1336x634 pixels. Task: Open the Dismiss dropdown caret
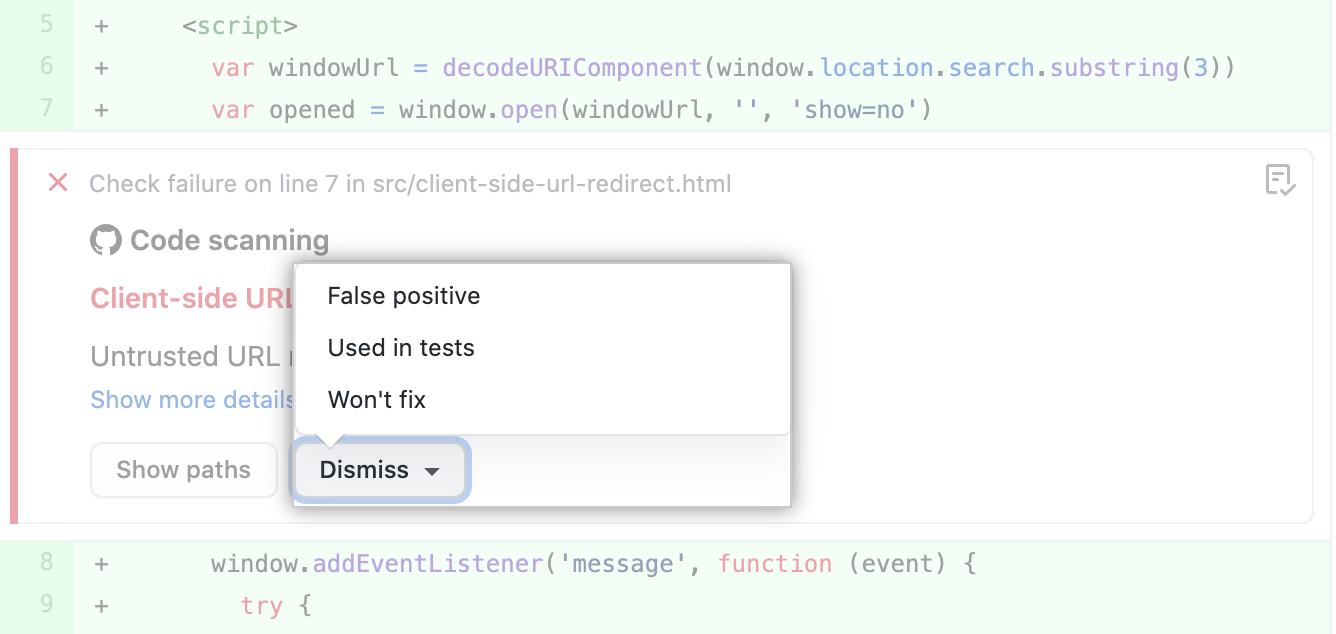(432, 470)
